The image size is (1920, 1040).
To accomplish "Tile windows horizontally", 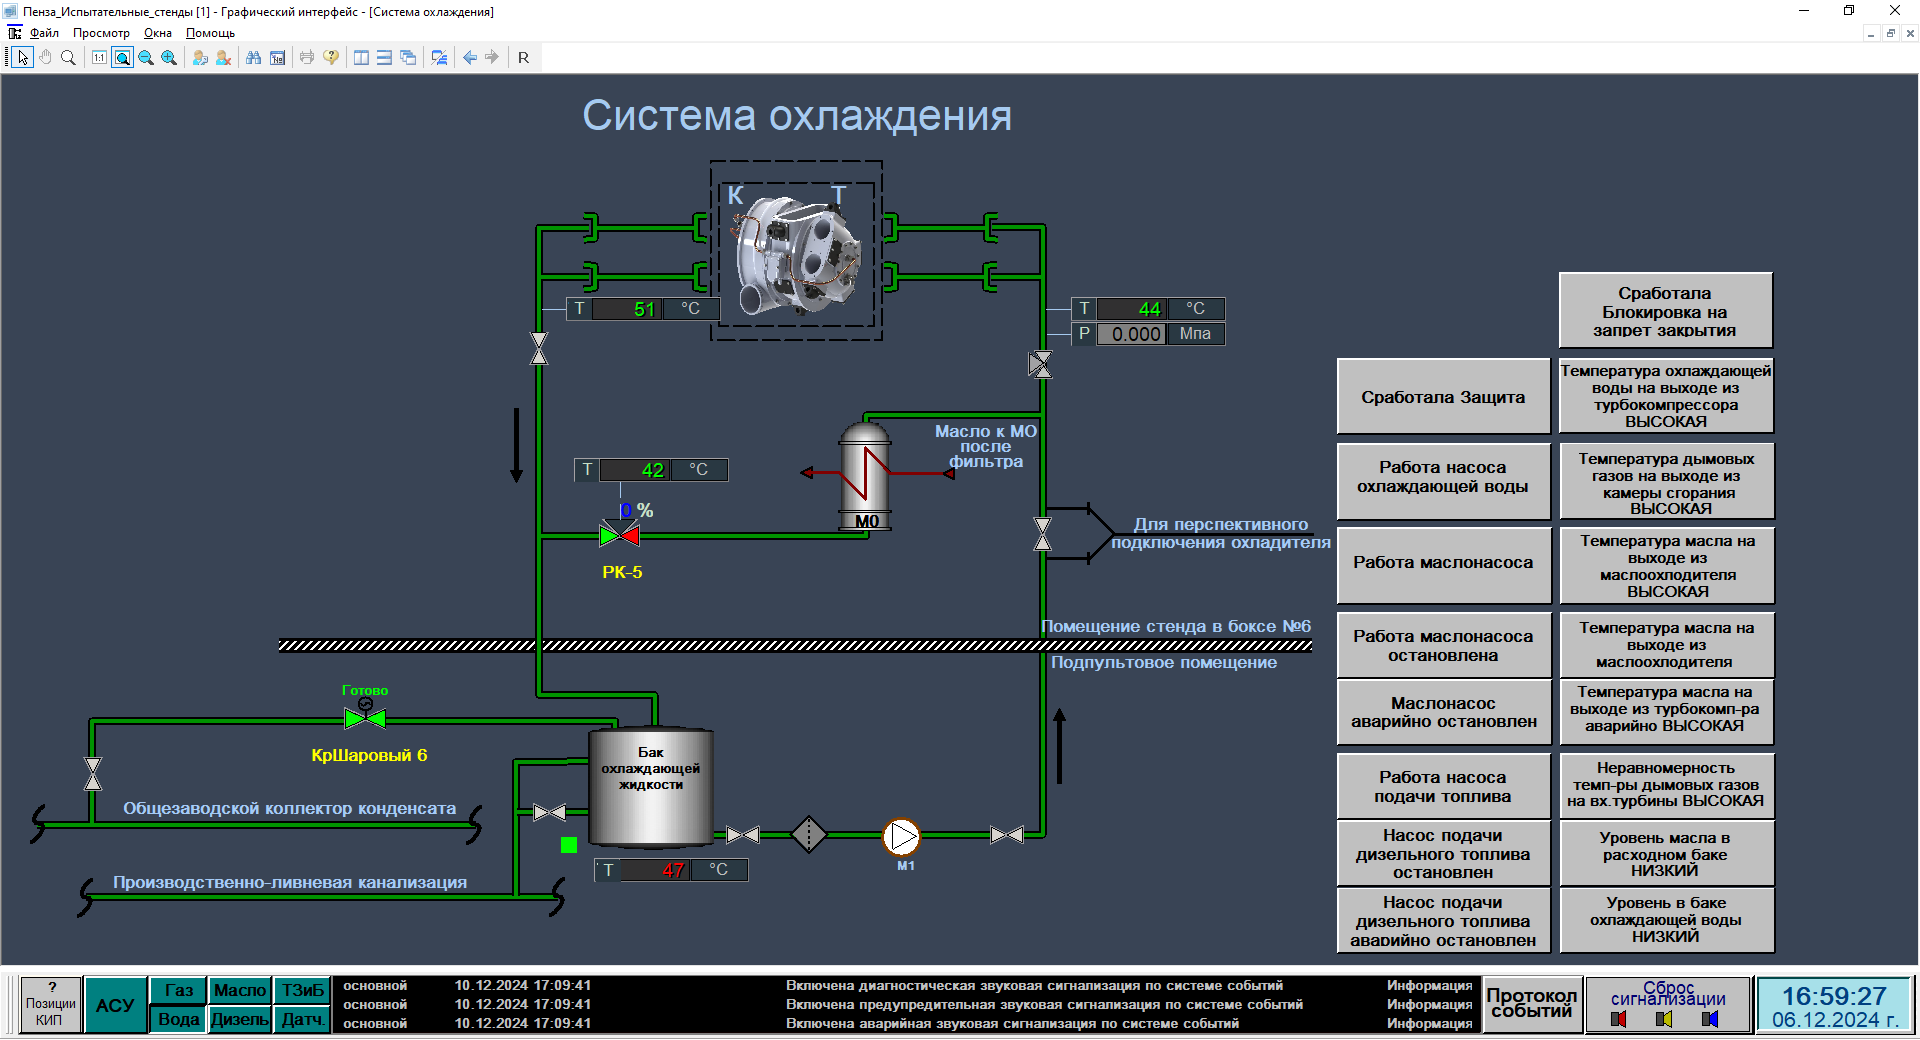I will 385,58.
